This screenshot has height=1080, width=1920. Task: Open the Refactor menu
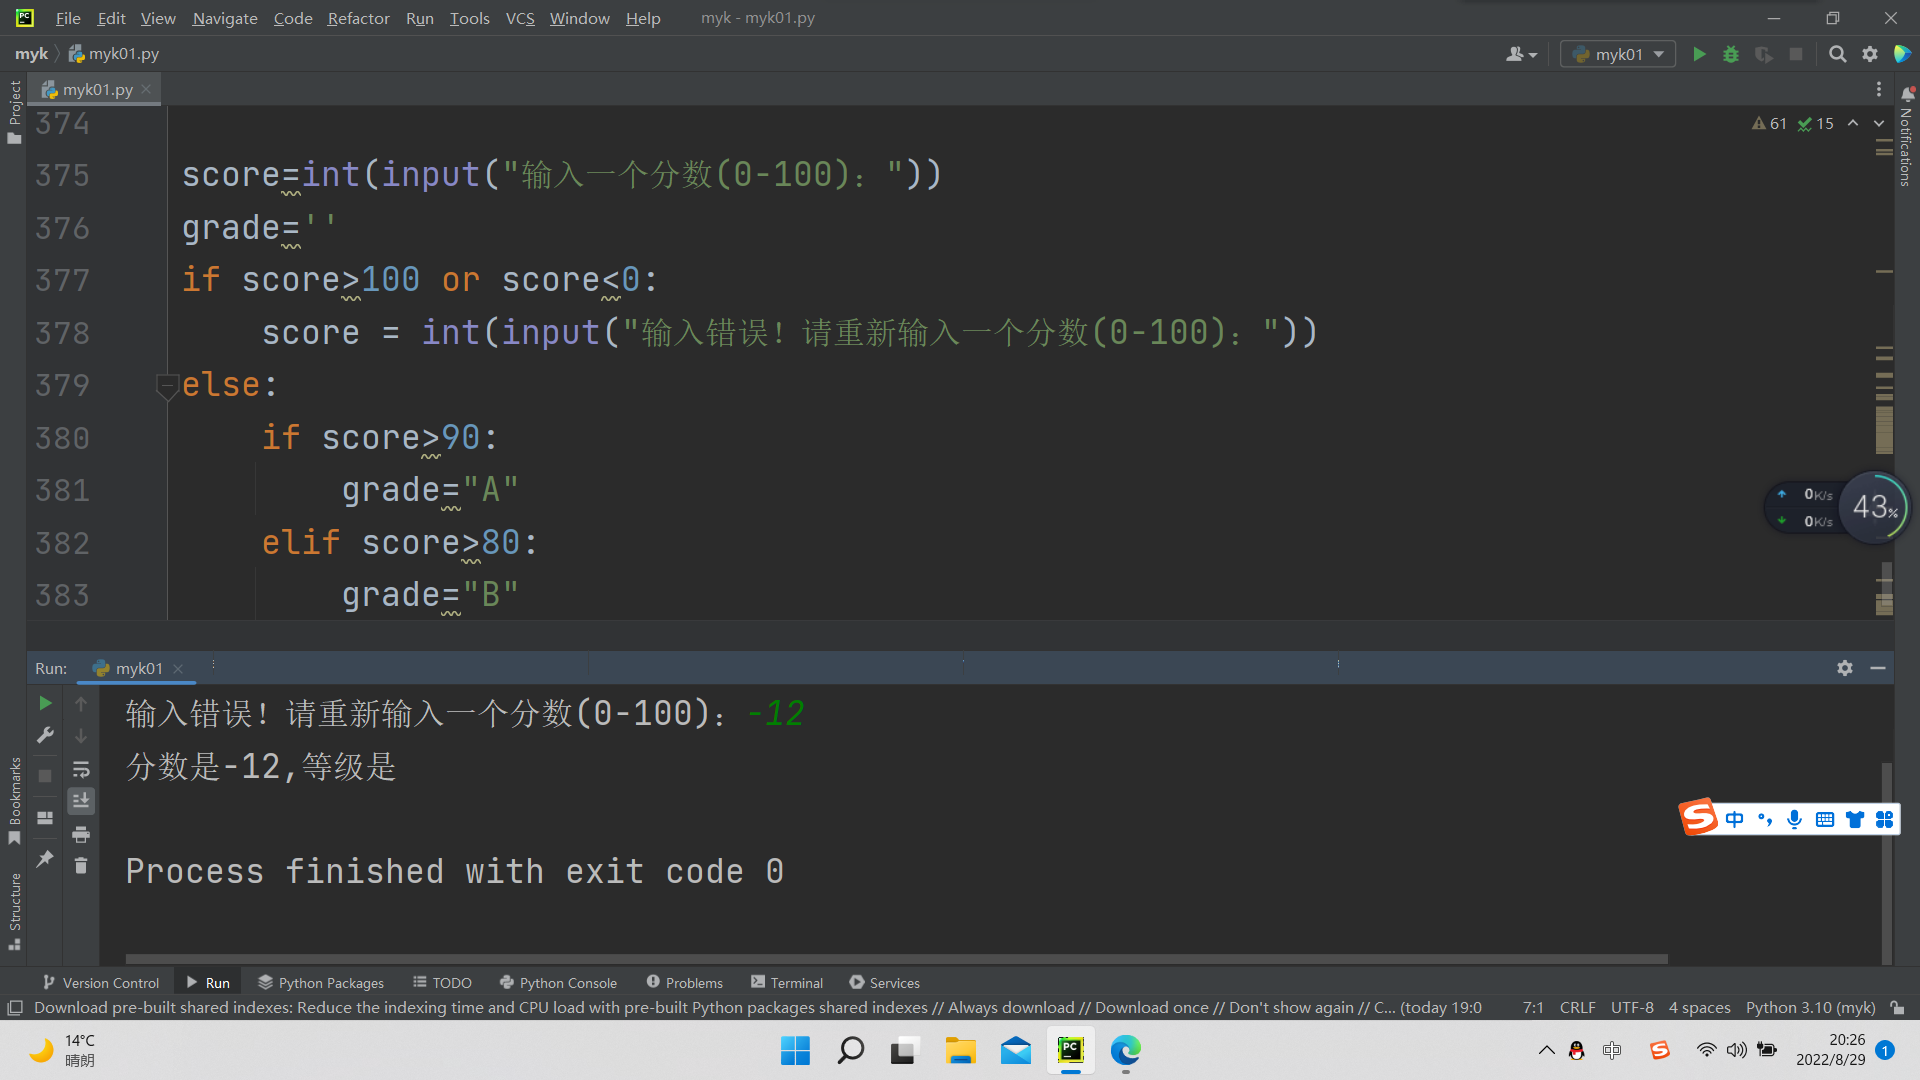(x=358, y=18)
